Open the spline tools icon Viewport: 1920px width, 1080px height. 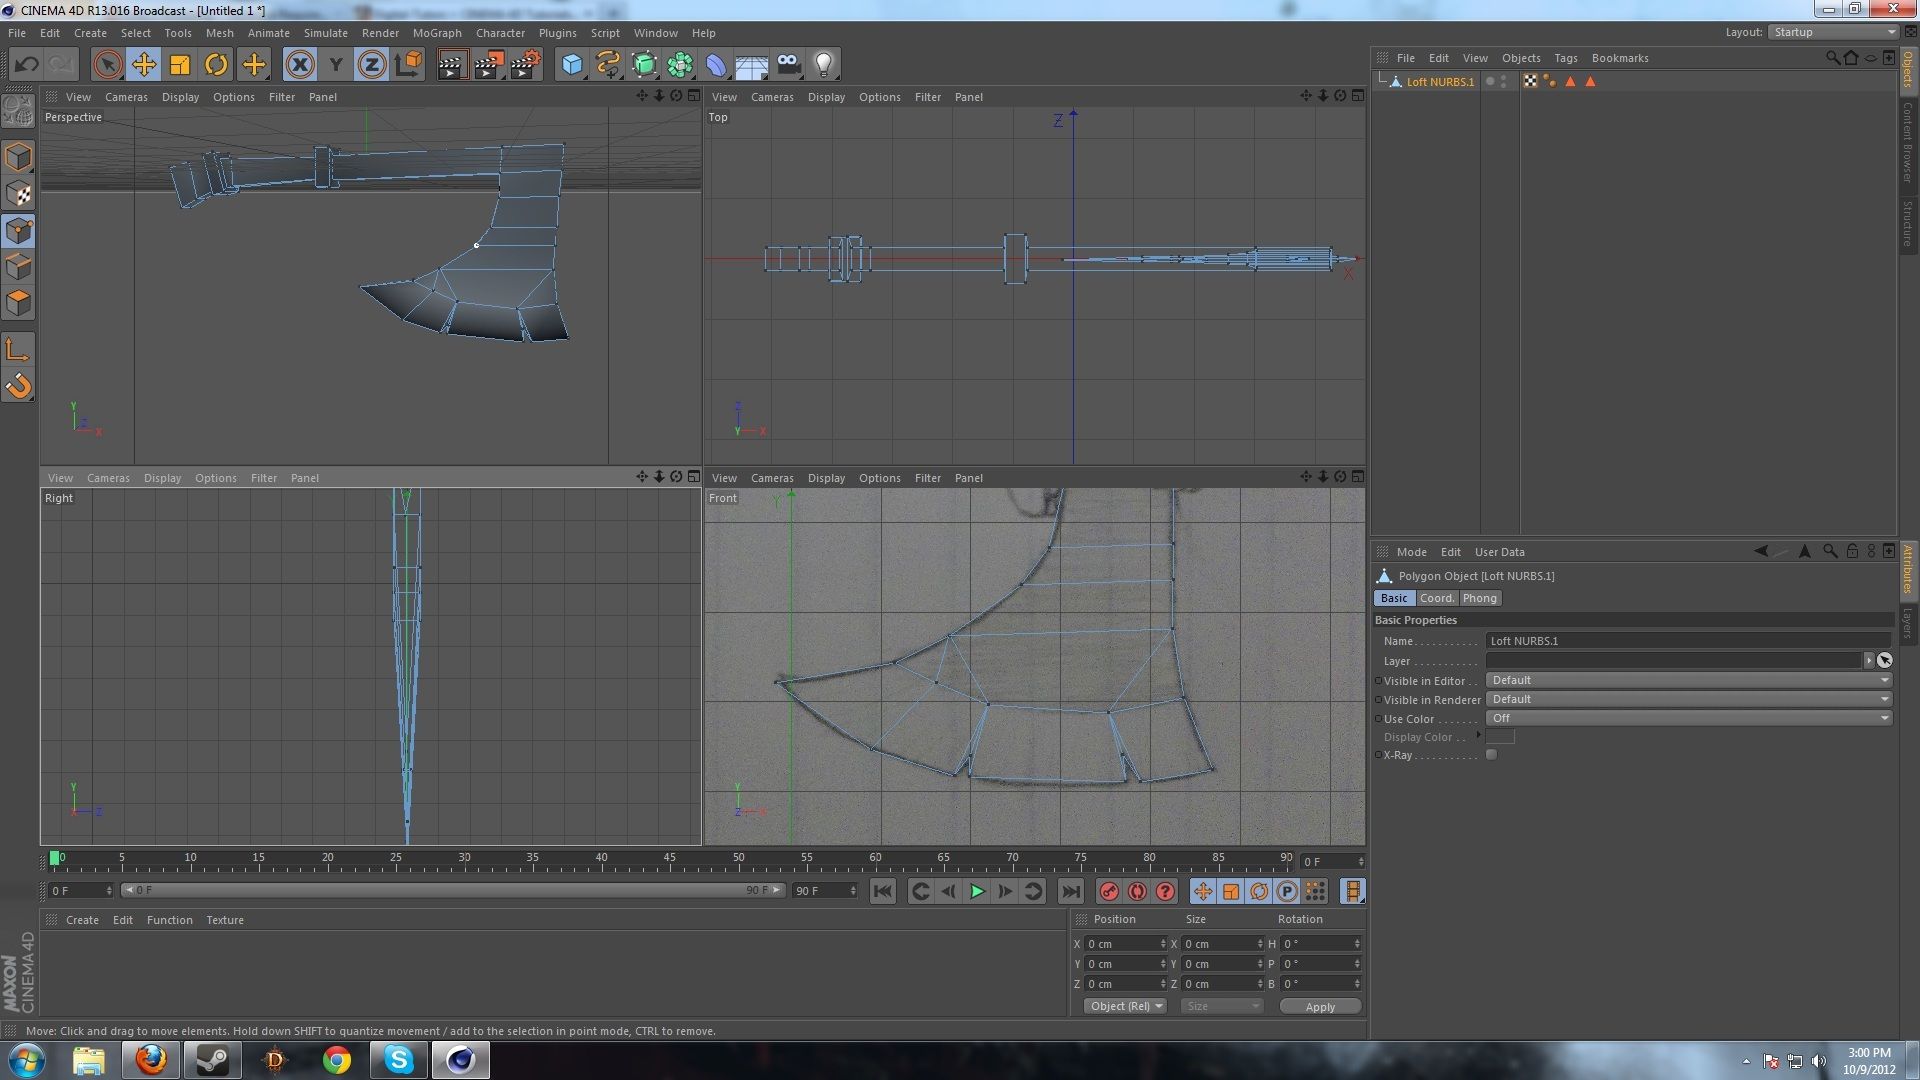pos(608,65)
